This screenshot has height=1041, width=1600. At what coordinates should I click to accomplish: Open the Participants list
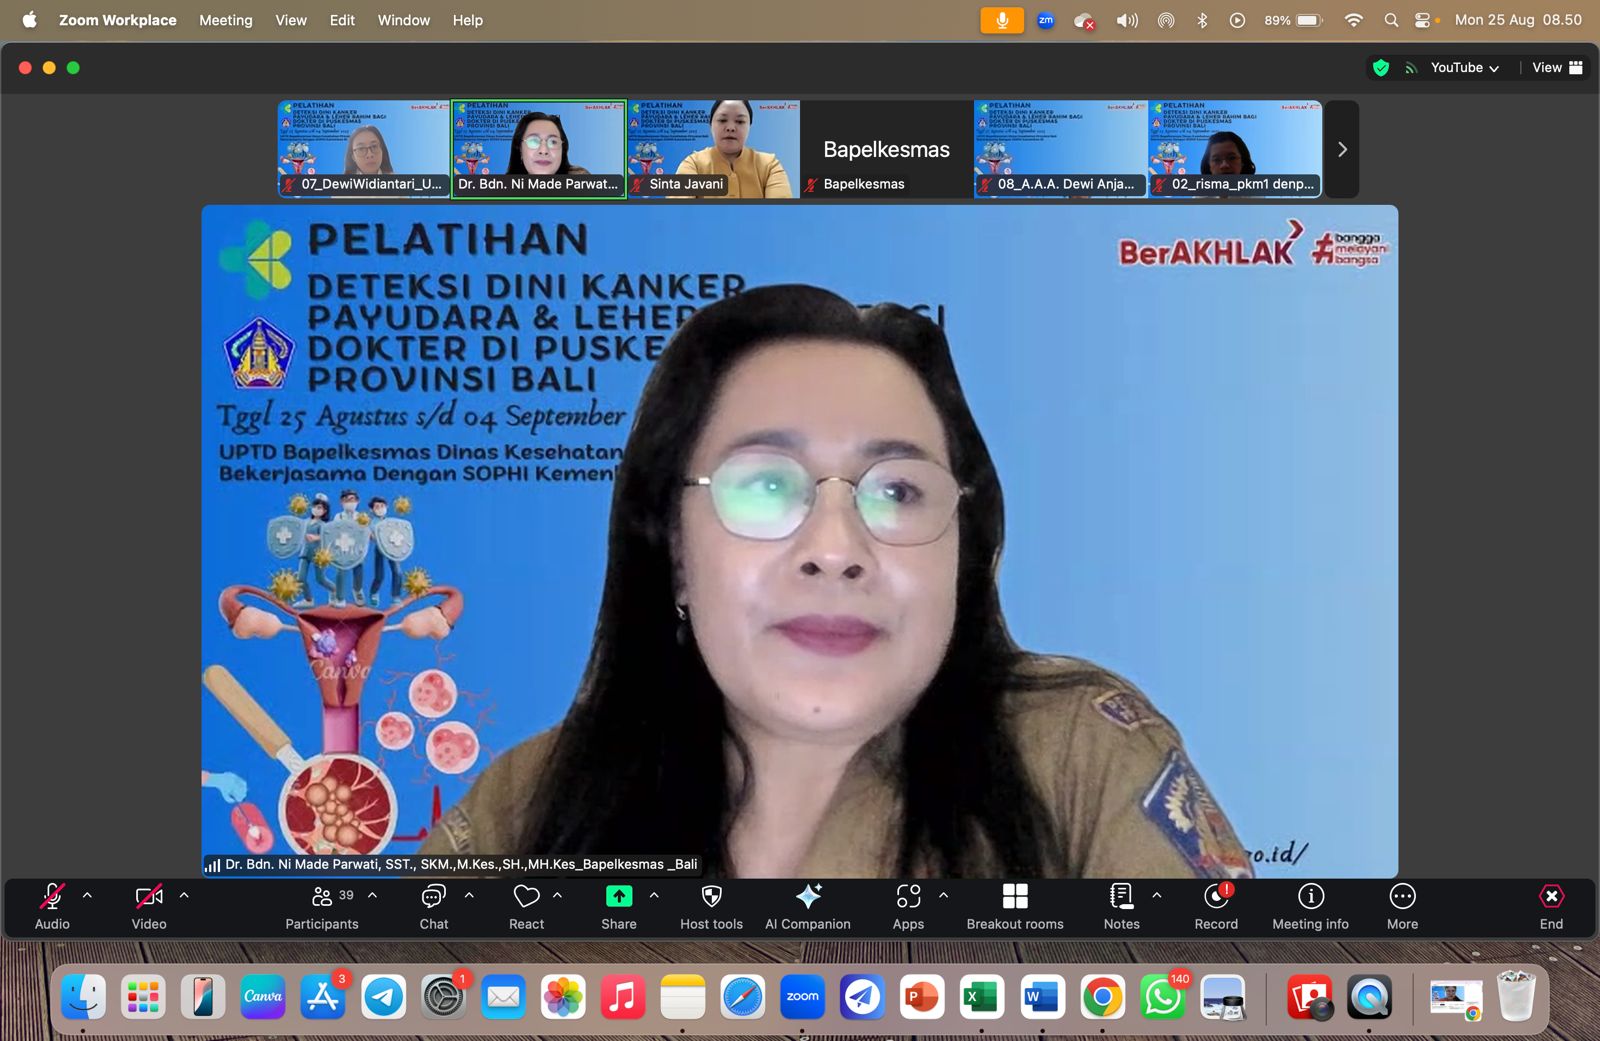point(322,907)
